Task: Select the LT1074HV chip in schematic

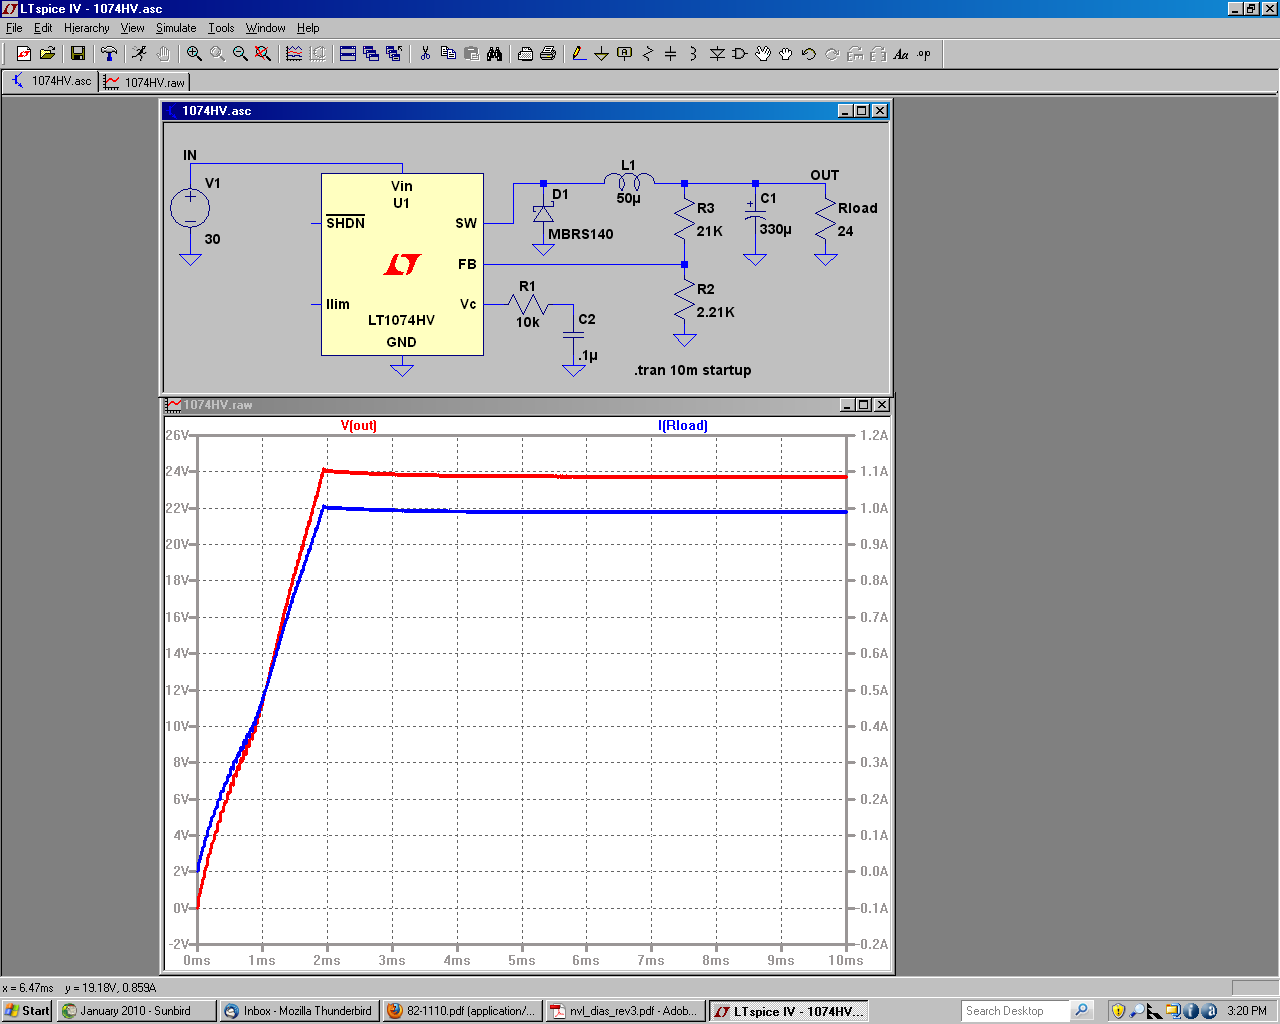Action: pos(402,265)
